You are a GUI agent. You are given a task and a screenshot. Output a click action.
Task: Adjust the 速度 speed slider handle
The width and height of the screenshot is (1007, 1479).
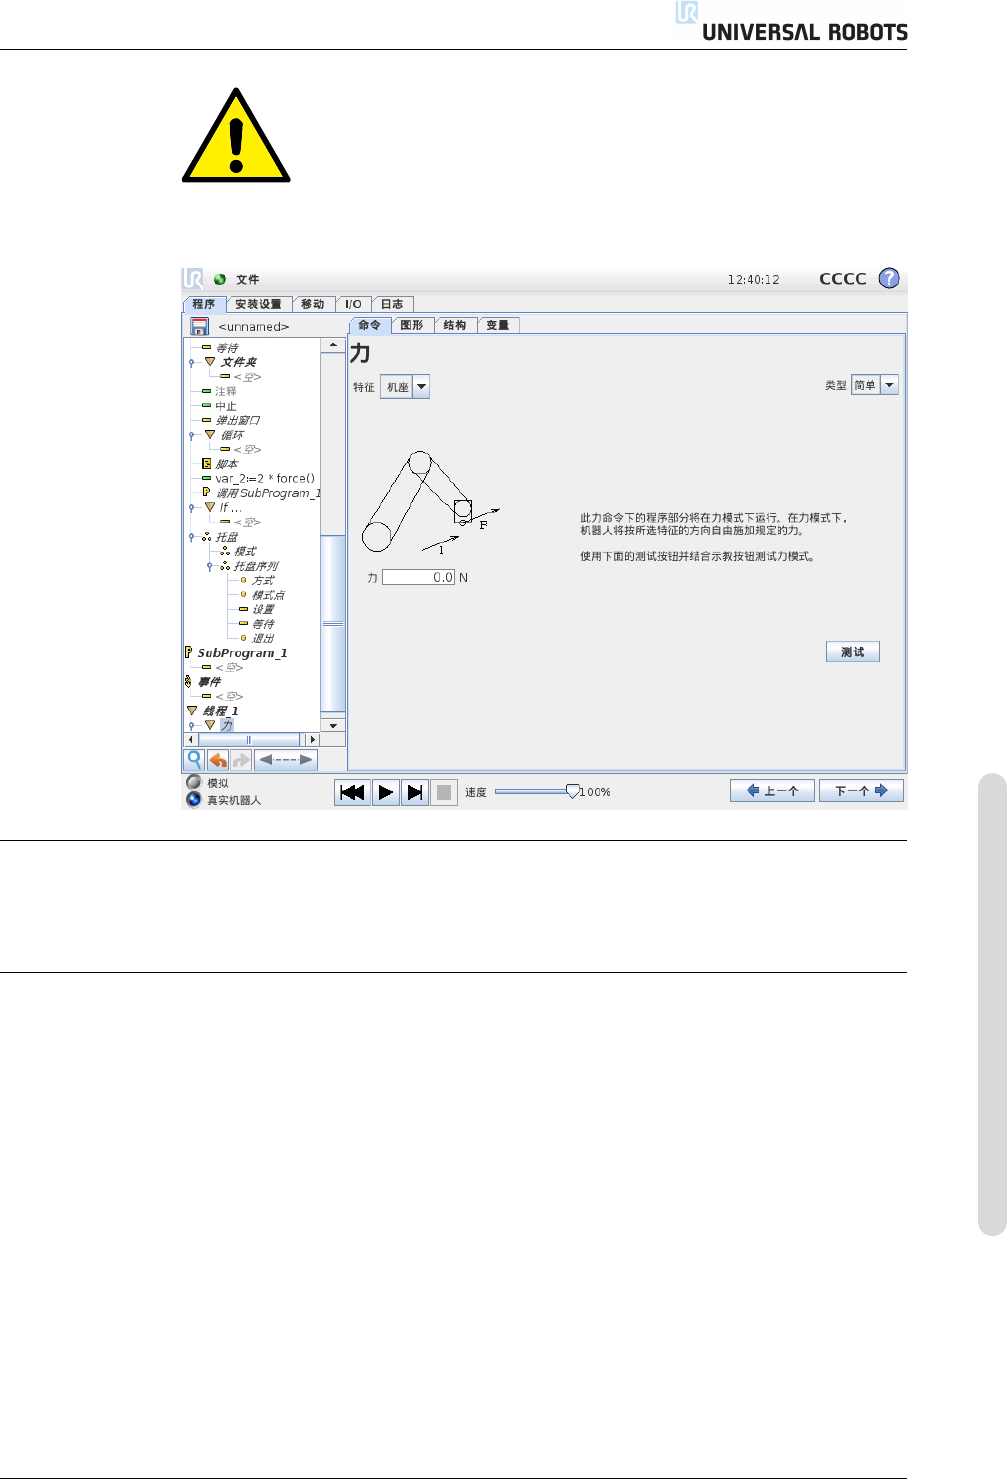[573, 791]
